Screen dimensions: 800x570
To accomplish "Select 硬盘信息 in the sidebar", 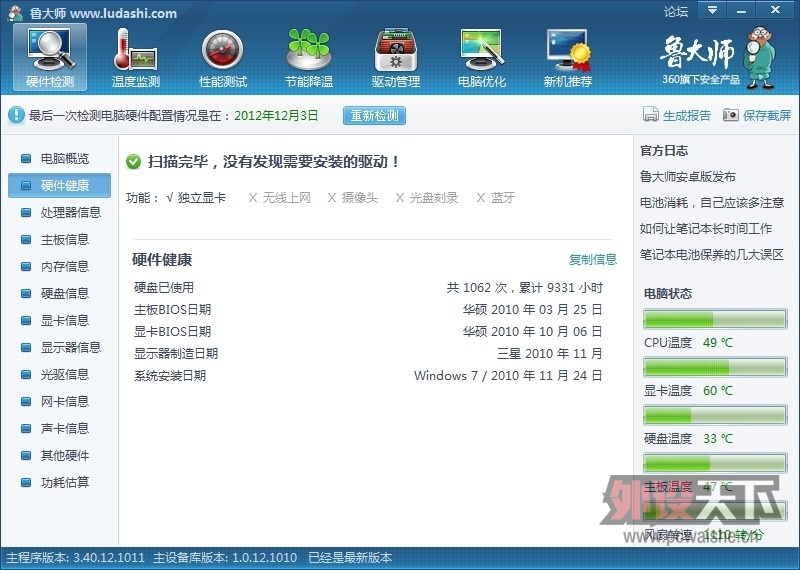I will (x=65, y=293).
